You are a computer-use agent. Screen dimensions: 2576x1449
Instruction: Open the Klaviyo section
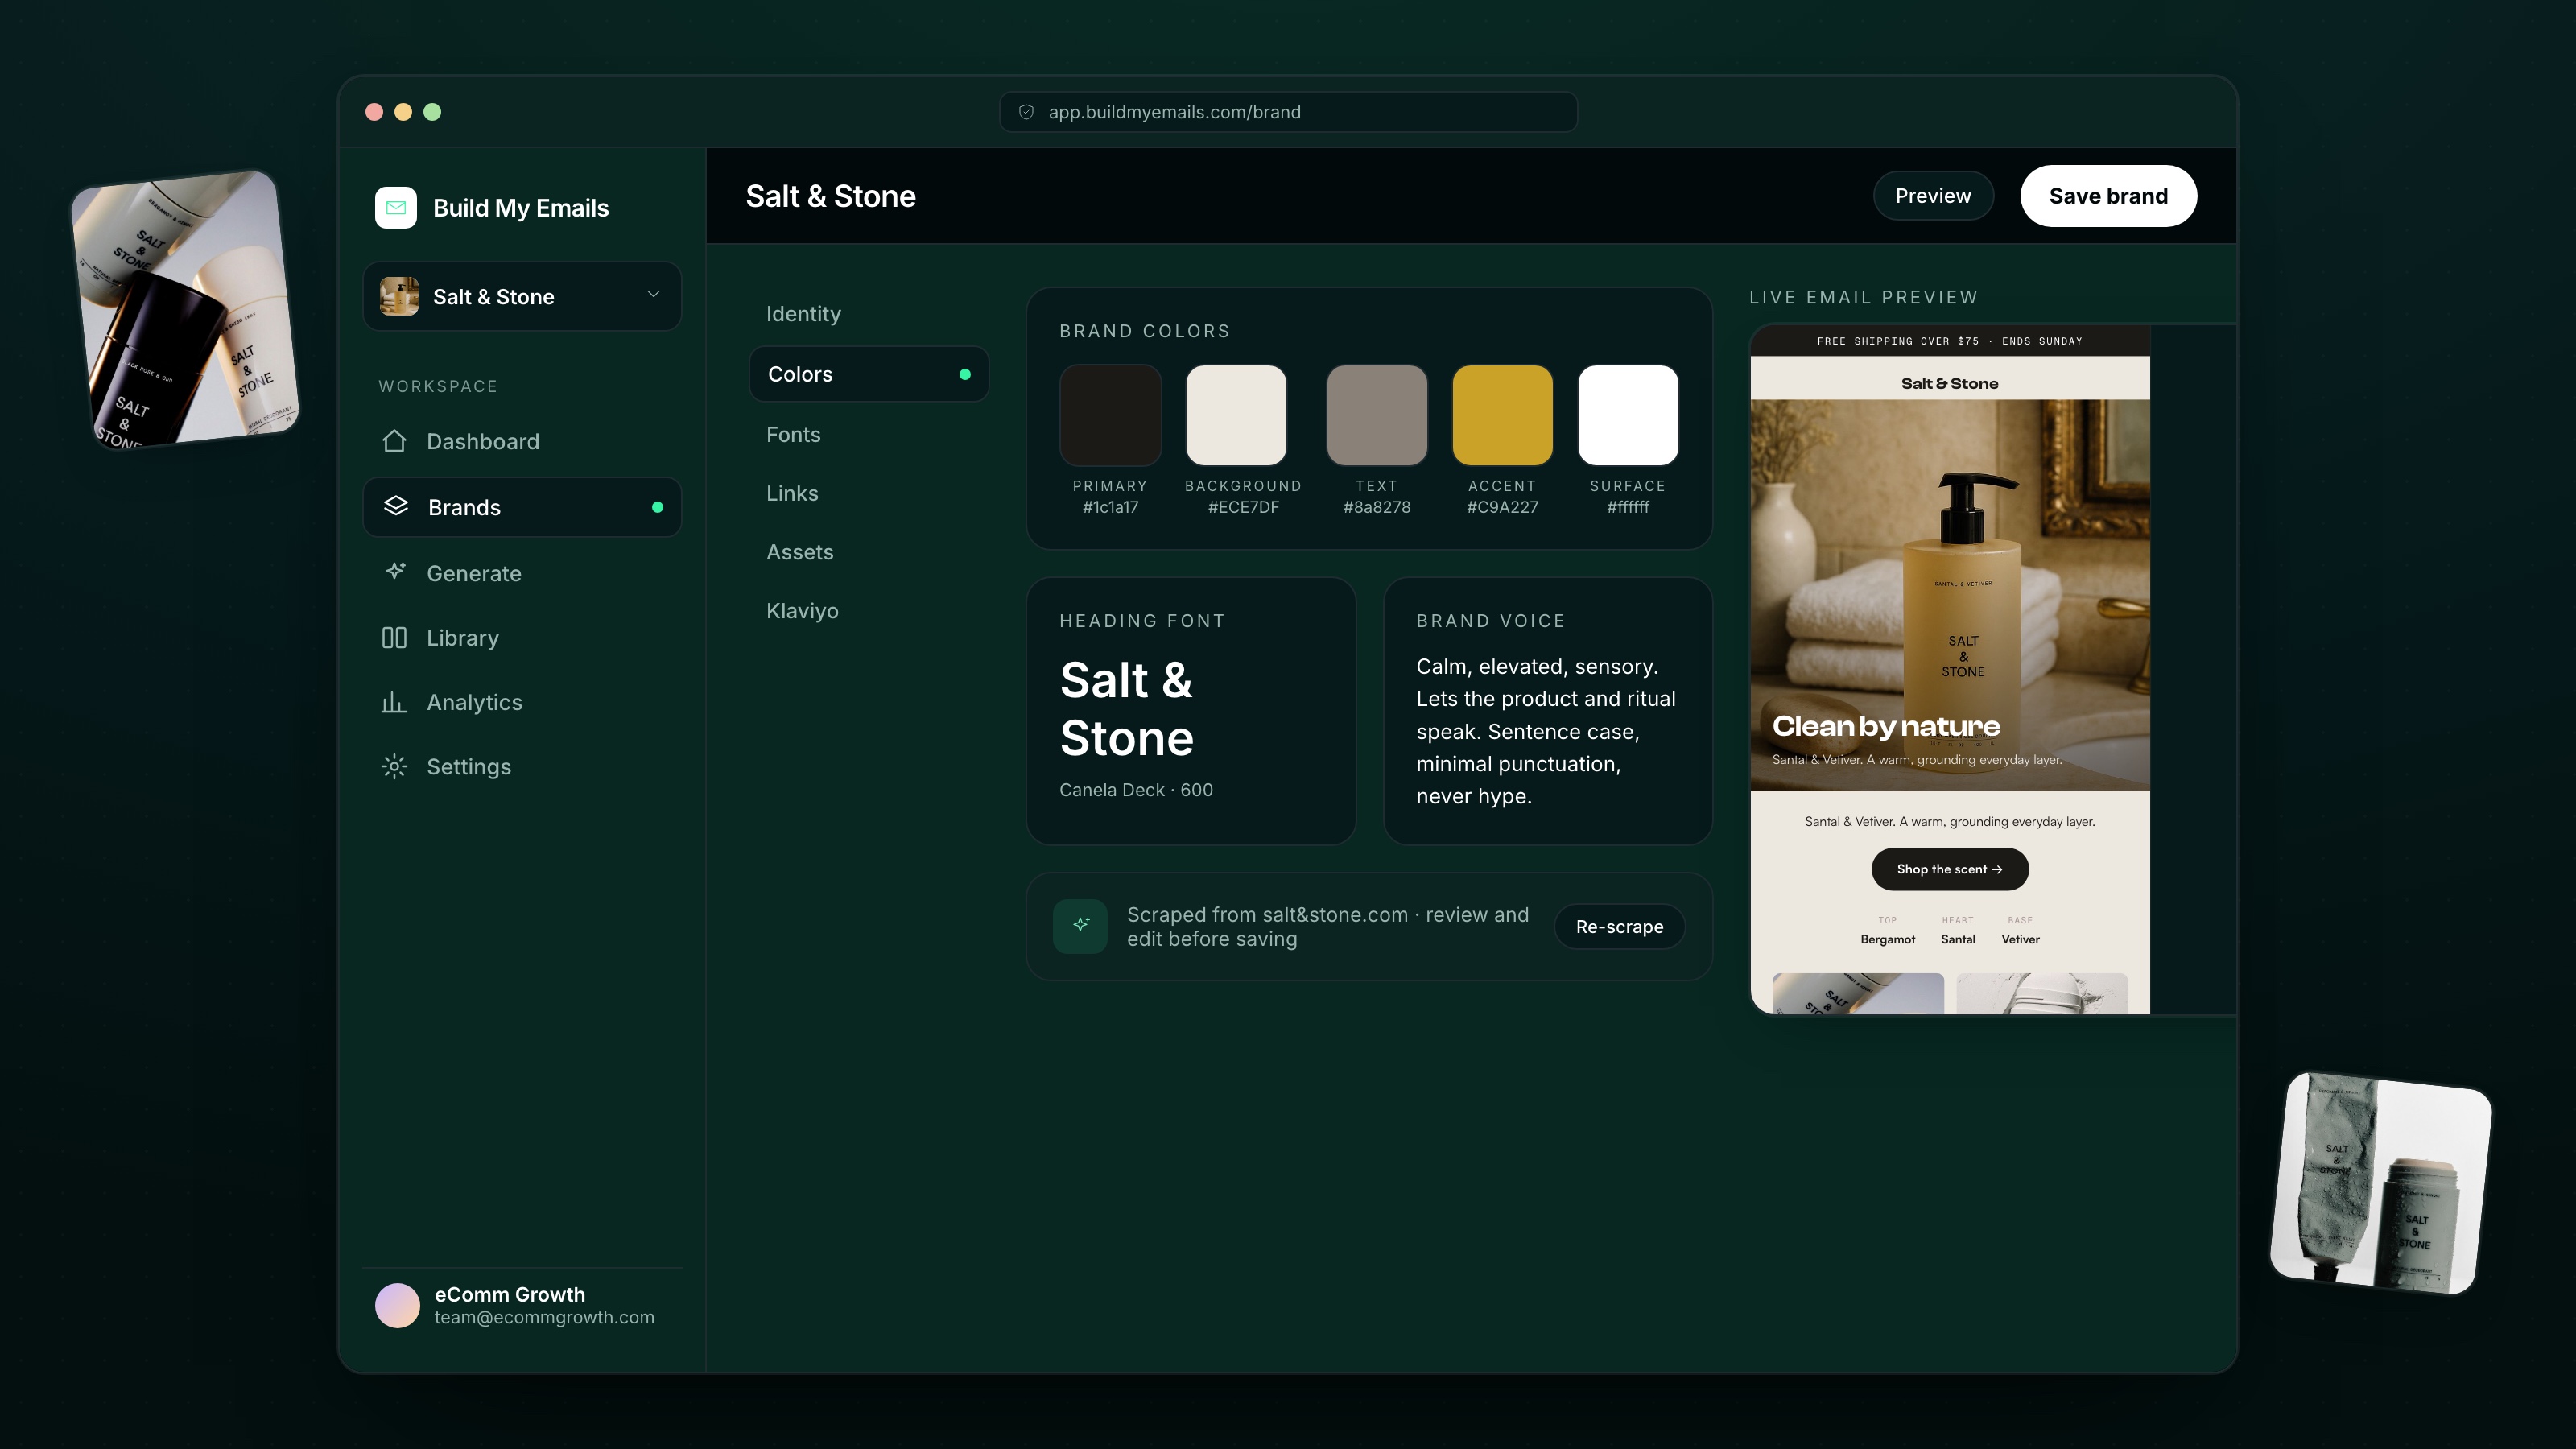[802, 610]
